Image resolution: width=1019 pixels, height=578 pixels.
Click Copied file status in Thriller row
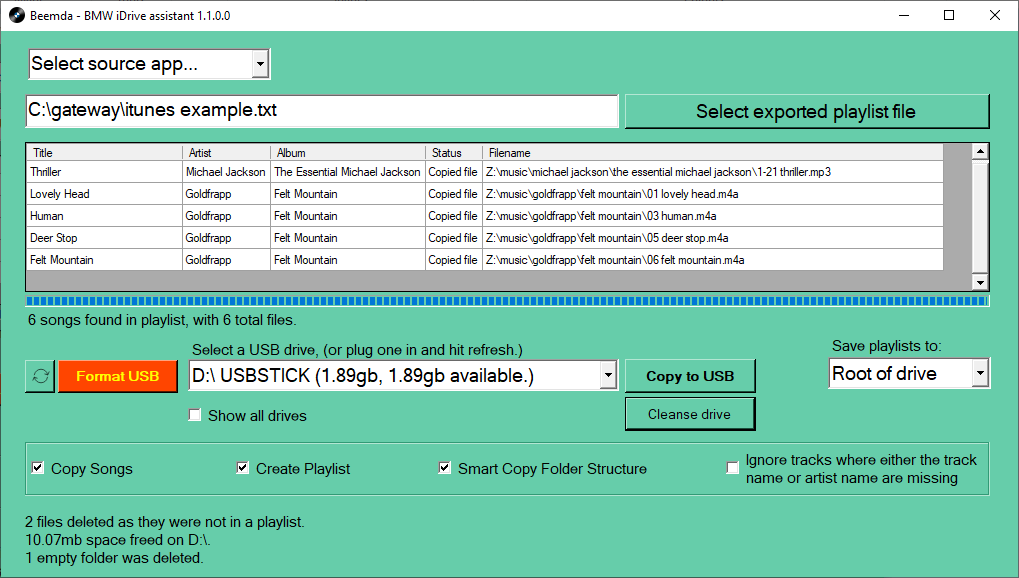454,172
